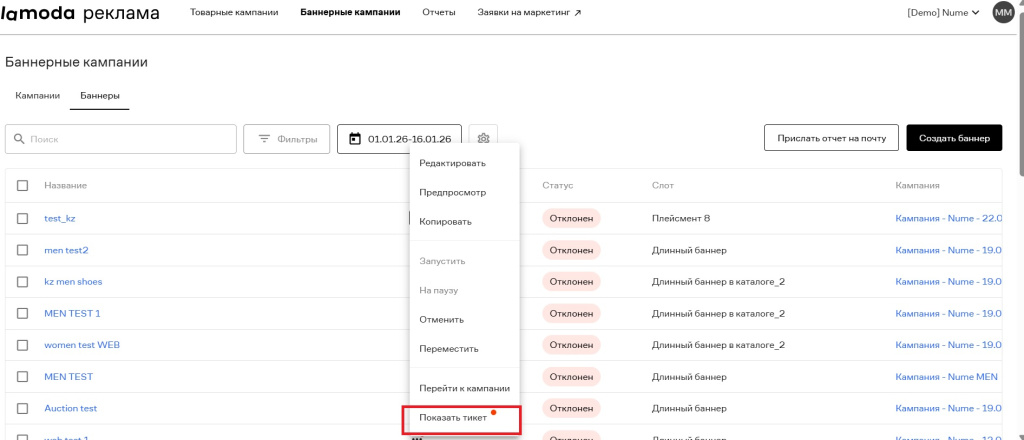Open the MEN TEST 1 banner link
Viewport: 1024px width, 440px height.
(x=72, y=313)
